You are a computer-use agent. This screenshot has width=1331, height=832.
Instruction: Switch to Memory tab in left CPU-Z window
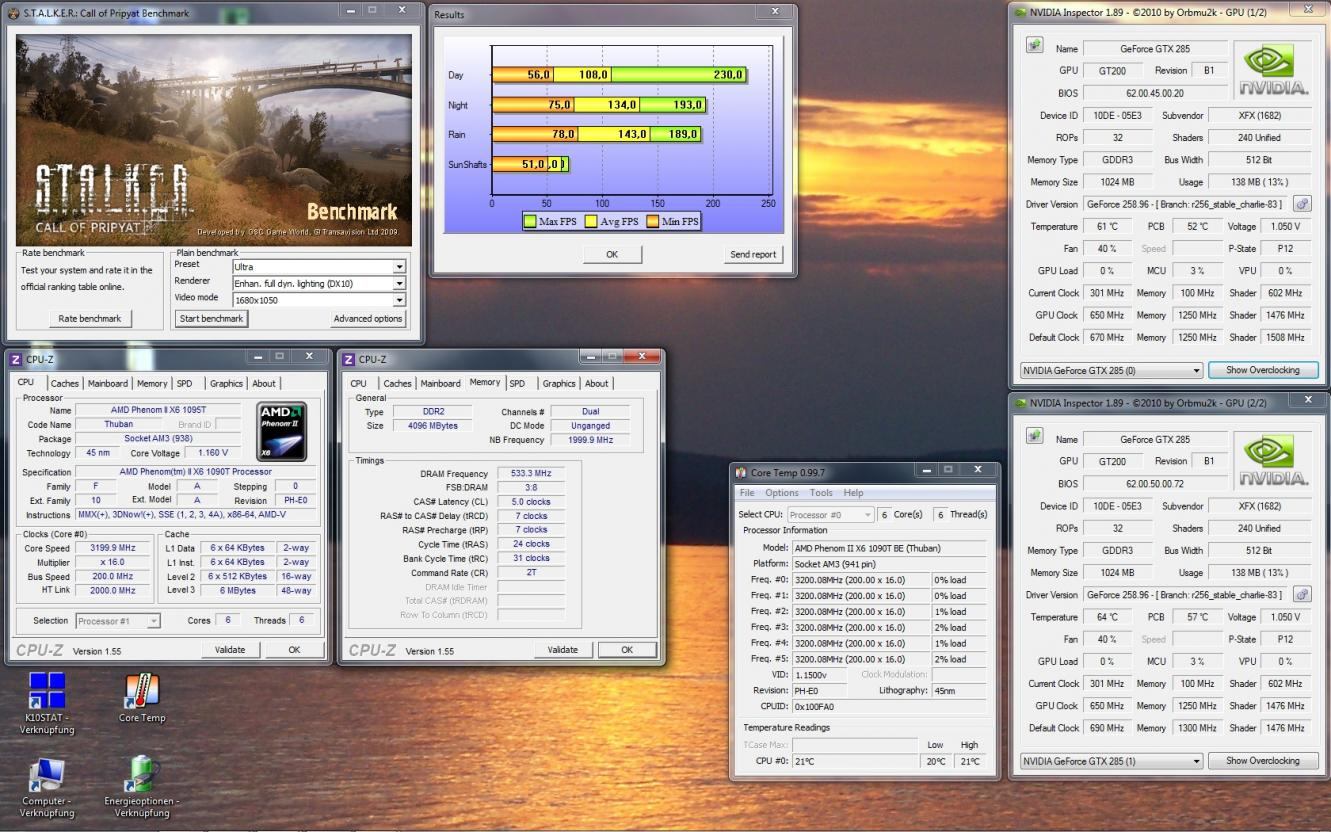pyautogui.click(x=152, y=383)
